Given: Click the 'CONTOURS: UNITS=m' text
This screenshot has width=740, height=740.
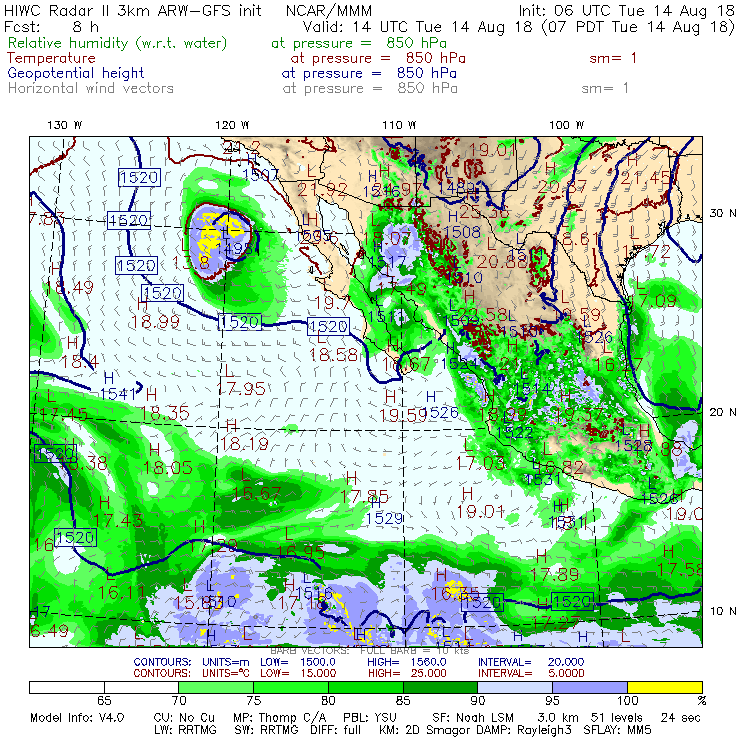Looking at the screenshot, I should pos(192,662).
